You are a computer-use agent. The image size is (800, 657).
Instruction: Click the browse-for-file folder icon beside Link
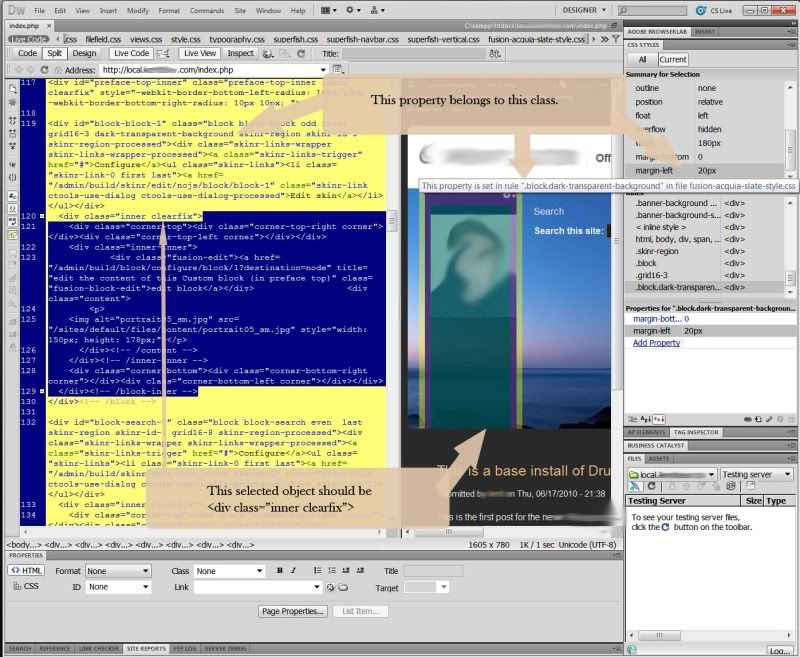pos(342,587)
